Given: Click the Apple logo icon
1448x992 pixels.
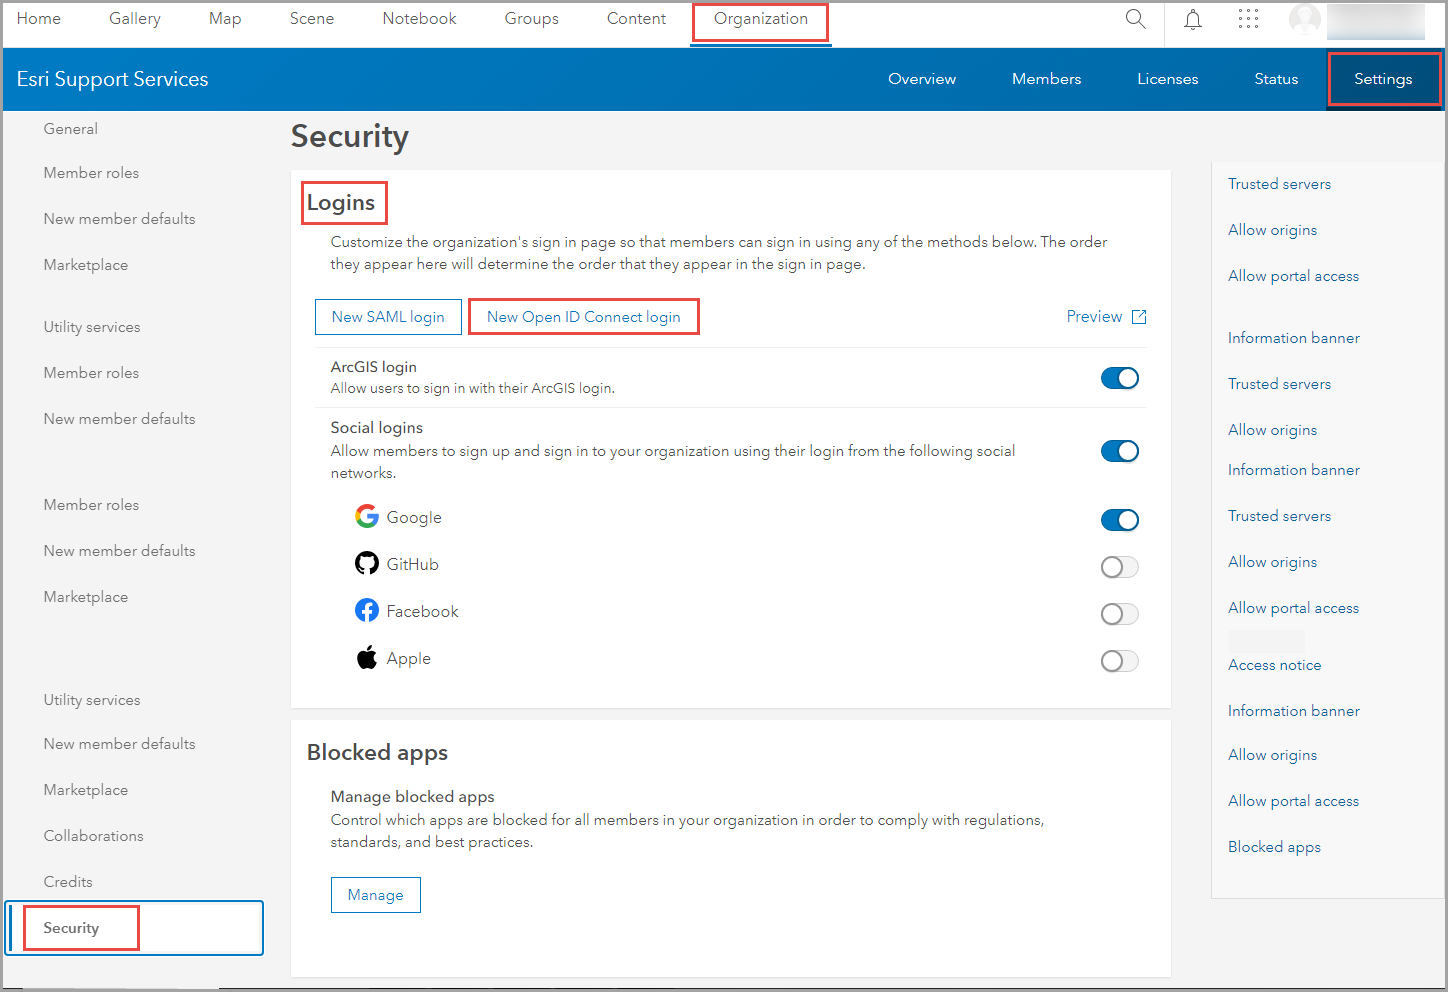Looking at the screenshot, I should point(367,657).
